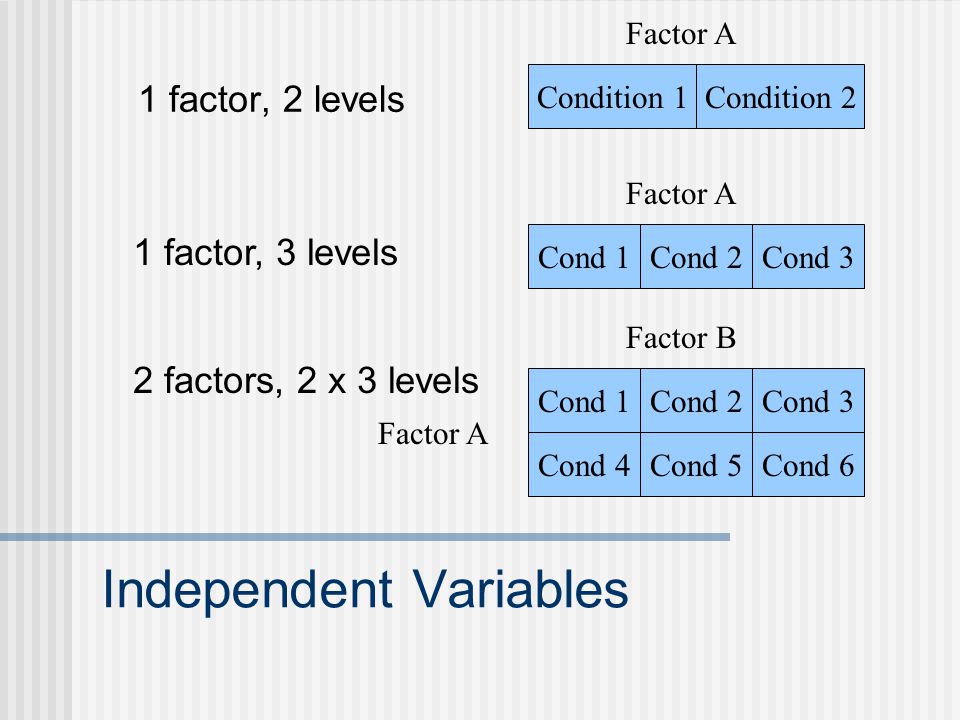
Task: Click the horizontal blue divider line
Action: point(365,537)
